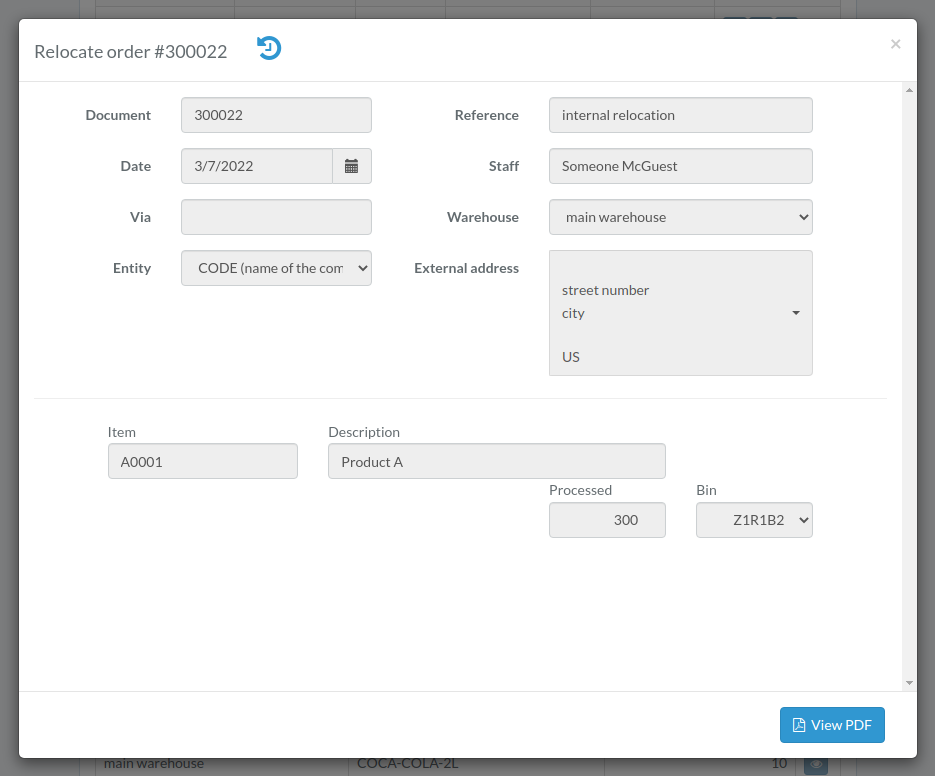The width and height of the screenshot is (935, 776).
Task: Click the Date field showing 3/7/2022
Action: (x=257, y=166)
